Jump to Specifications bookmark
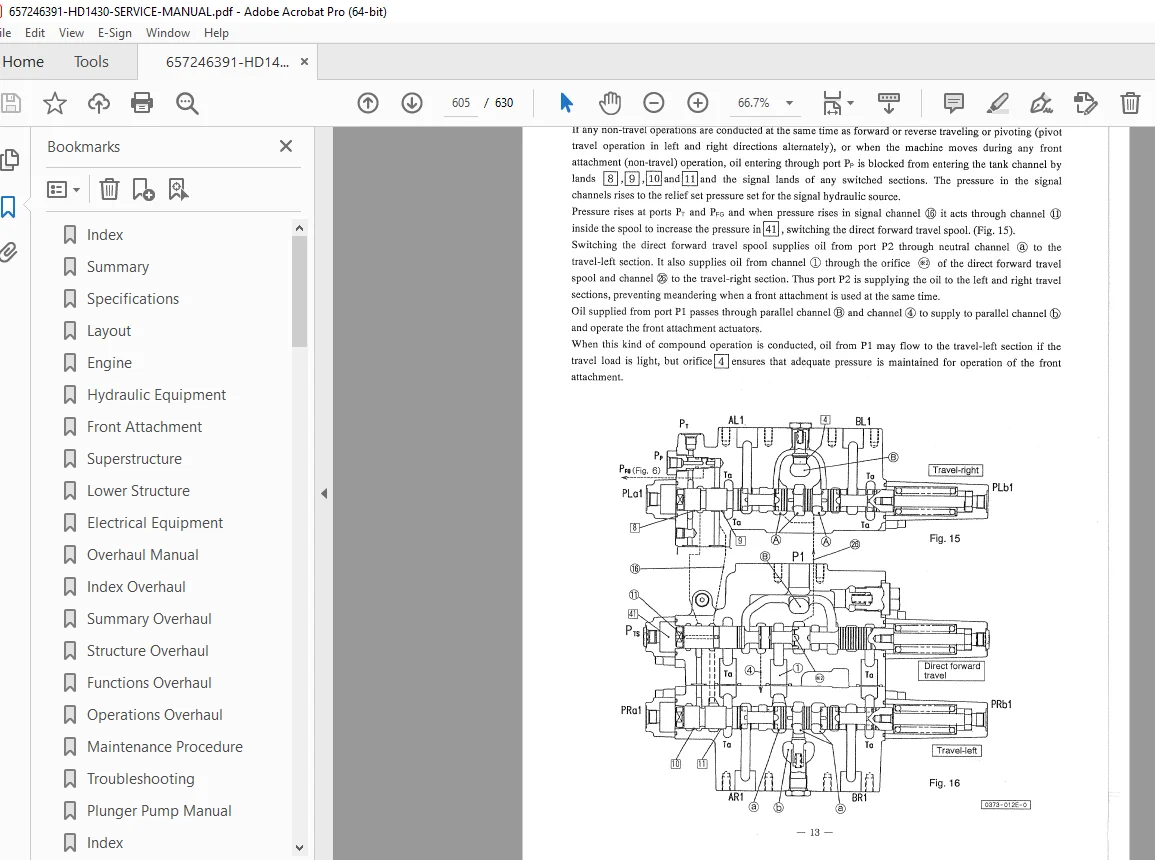Image resolution: width=1155 pixels, height=860 pixels. click(x=133, y=299)
